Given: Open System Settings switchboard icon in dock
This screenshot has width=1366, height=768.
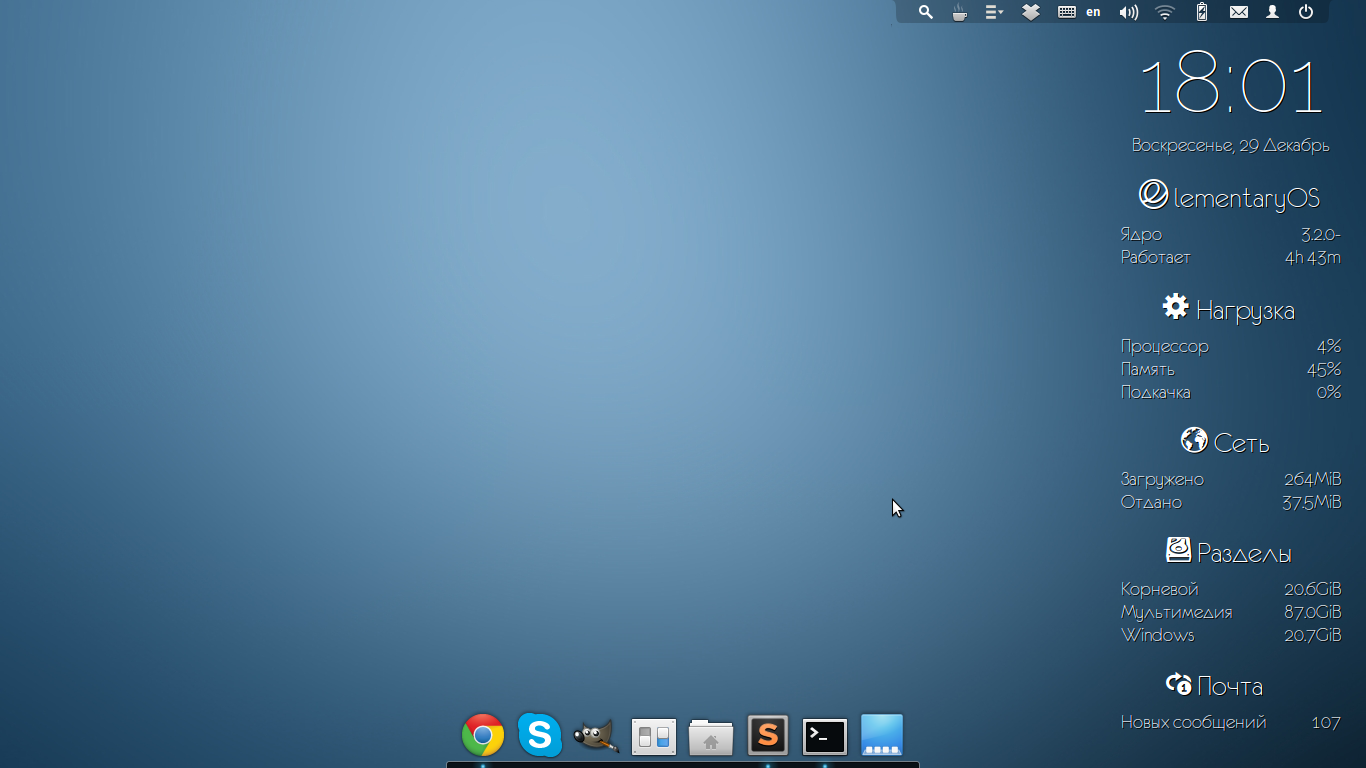Looking at the screenshot, I should pos(654,737).
